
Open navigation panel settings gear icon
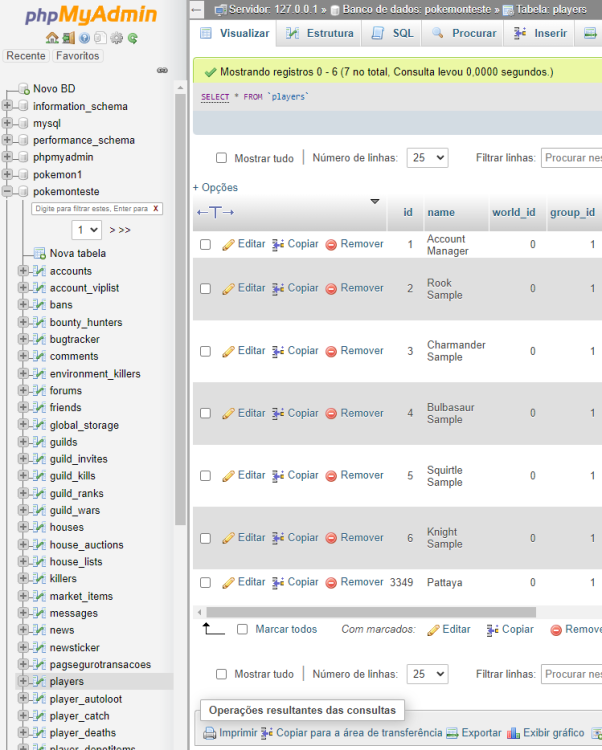click(x=116, y=38)
